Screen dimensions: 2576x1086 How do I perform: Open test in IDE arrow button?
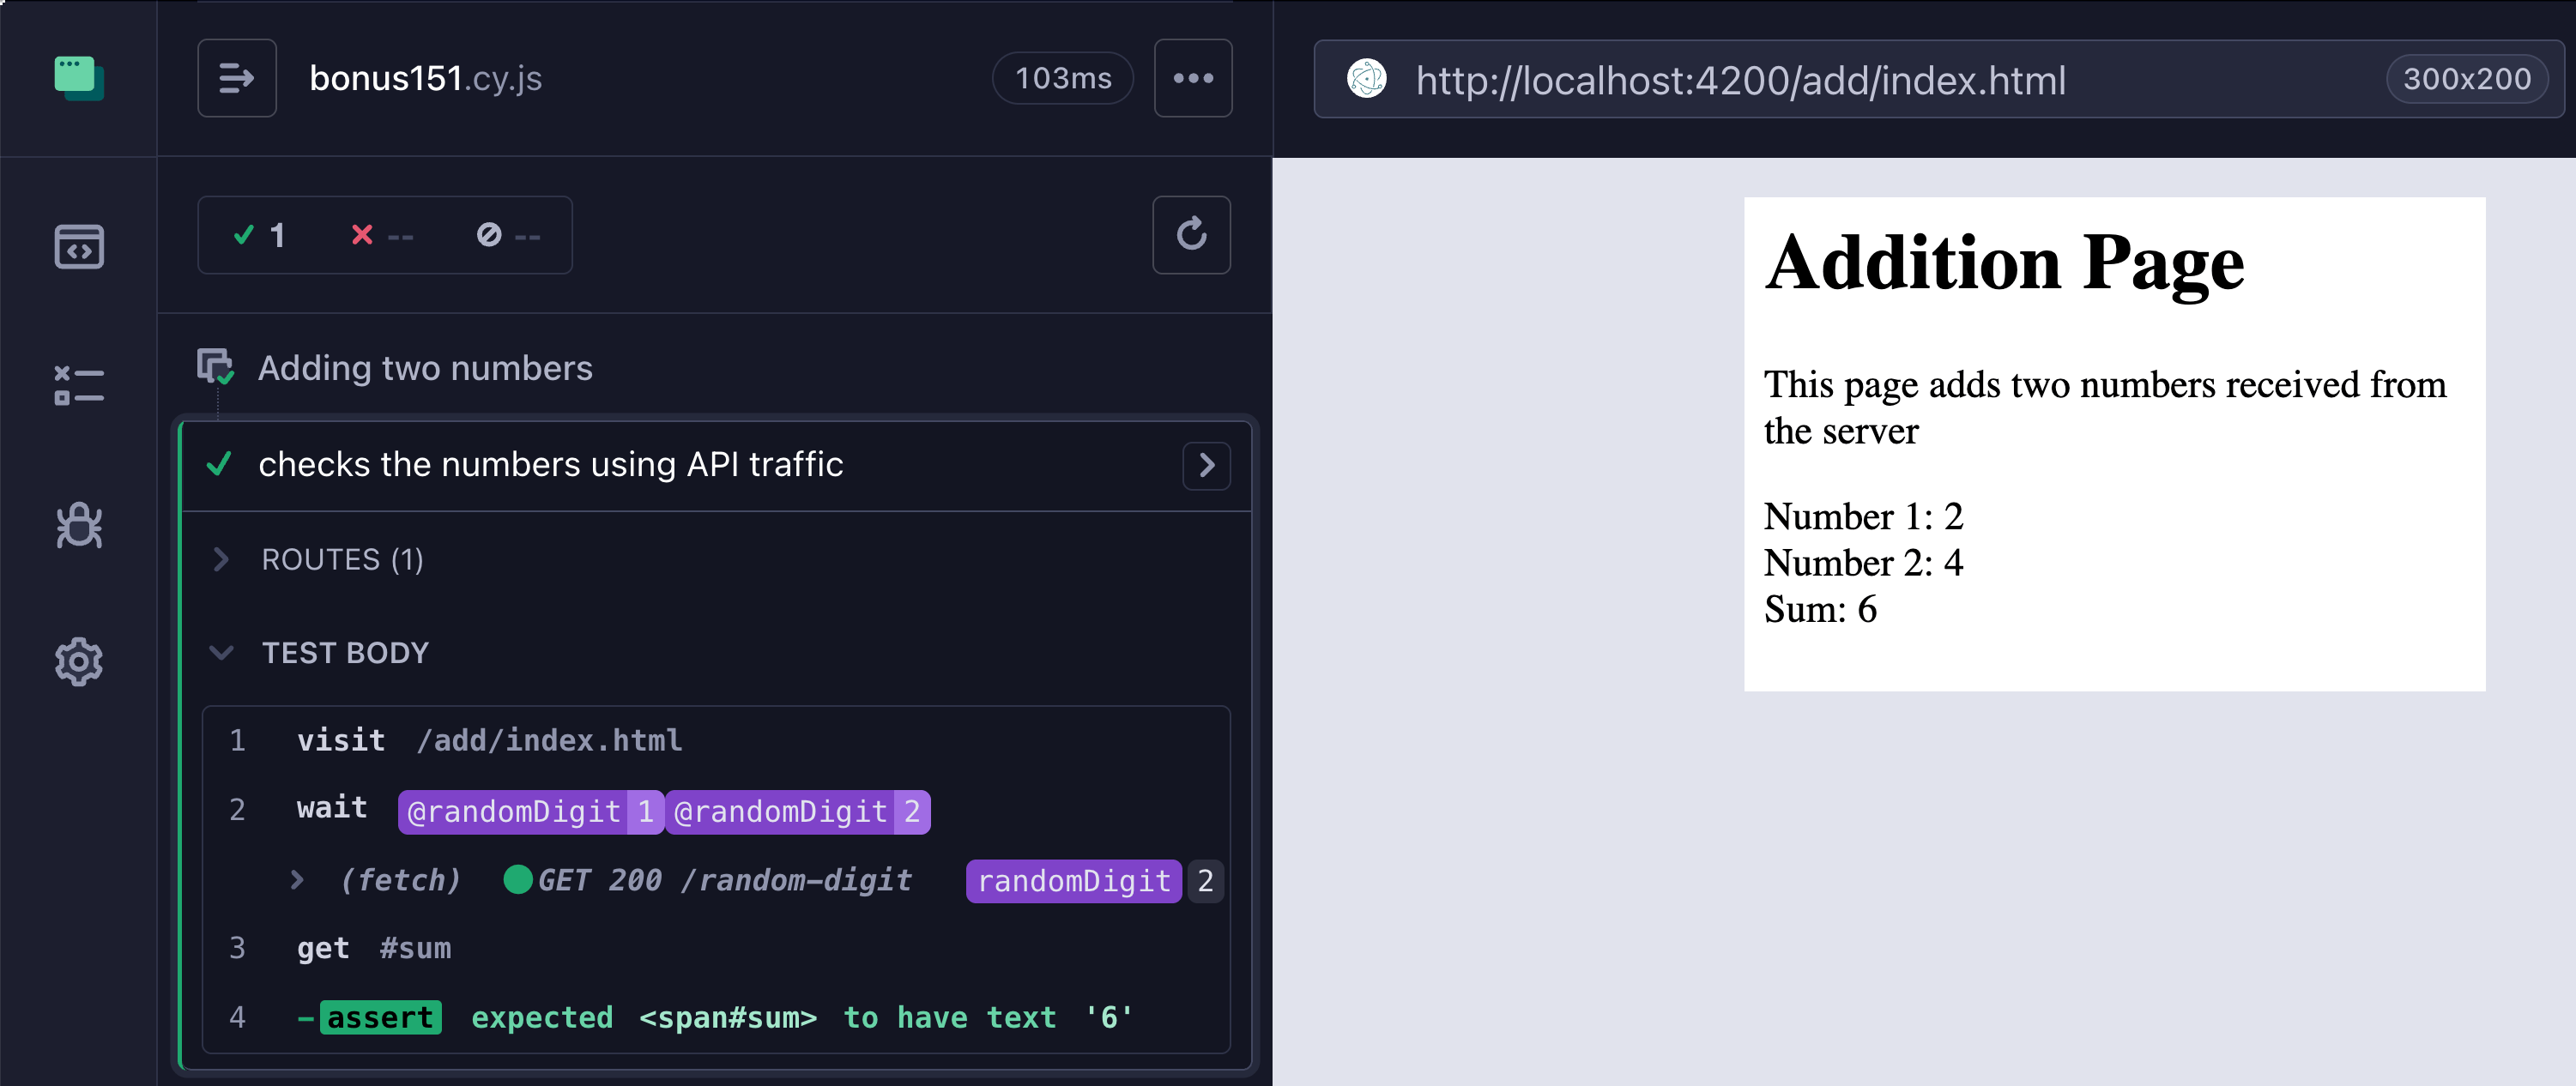point(1206,465)
